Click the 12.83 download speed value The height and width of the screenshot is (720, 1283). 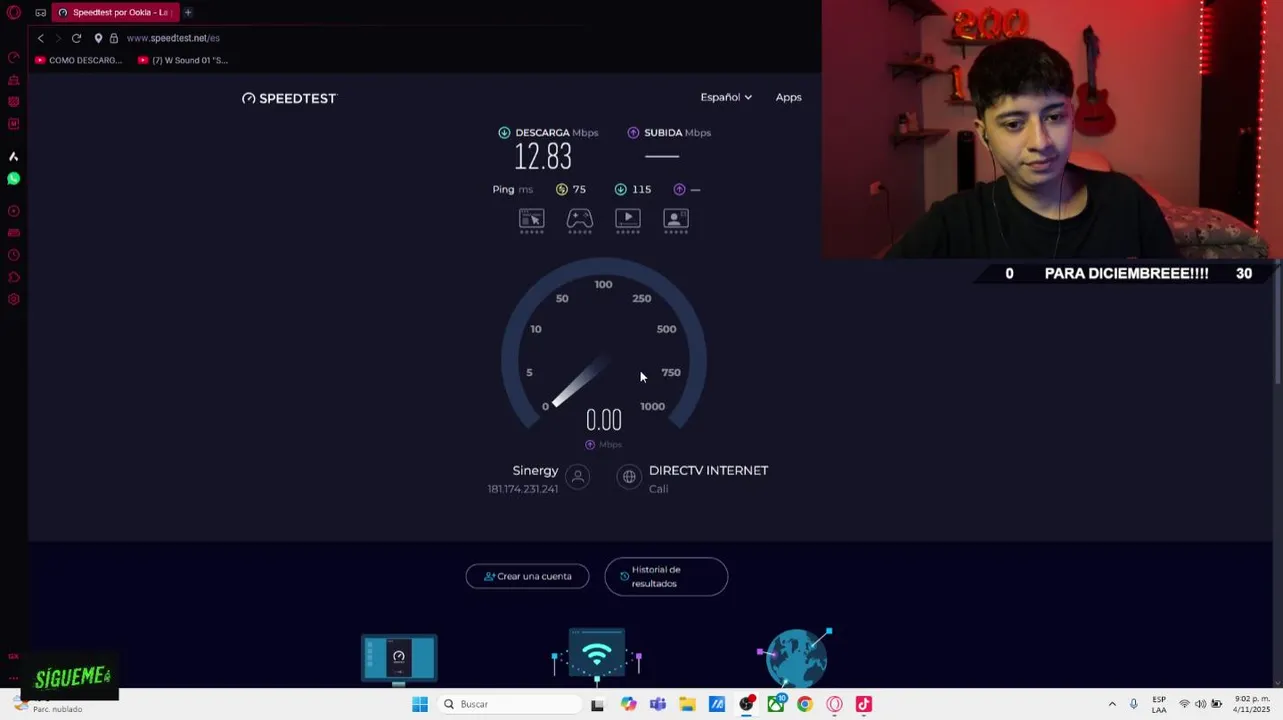pos(543,157)
